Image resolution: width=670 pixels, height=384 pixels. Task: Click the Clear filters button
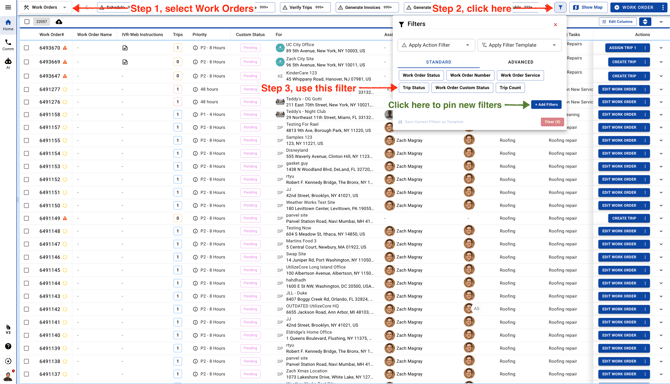click(x=552, y=122)
